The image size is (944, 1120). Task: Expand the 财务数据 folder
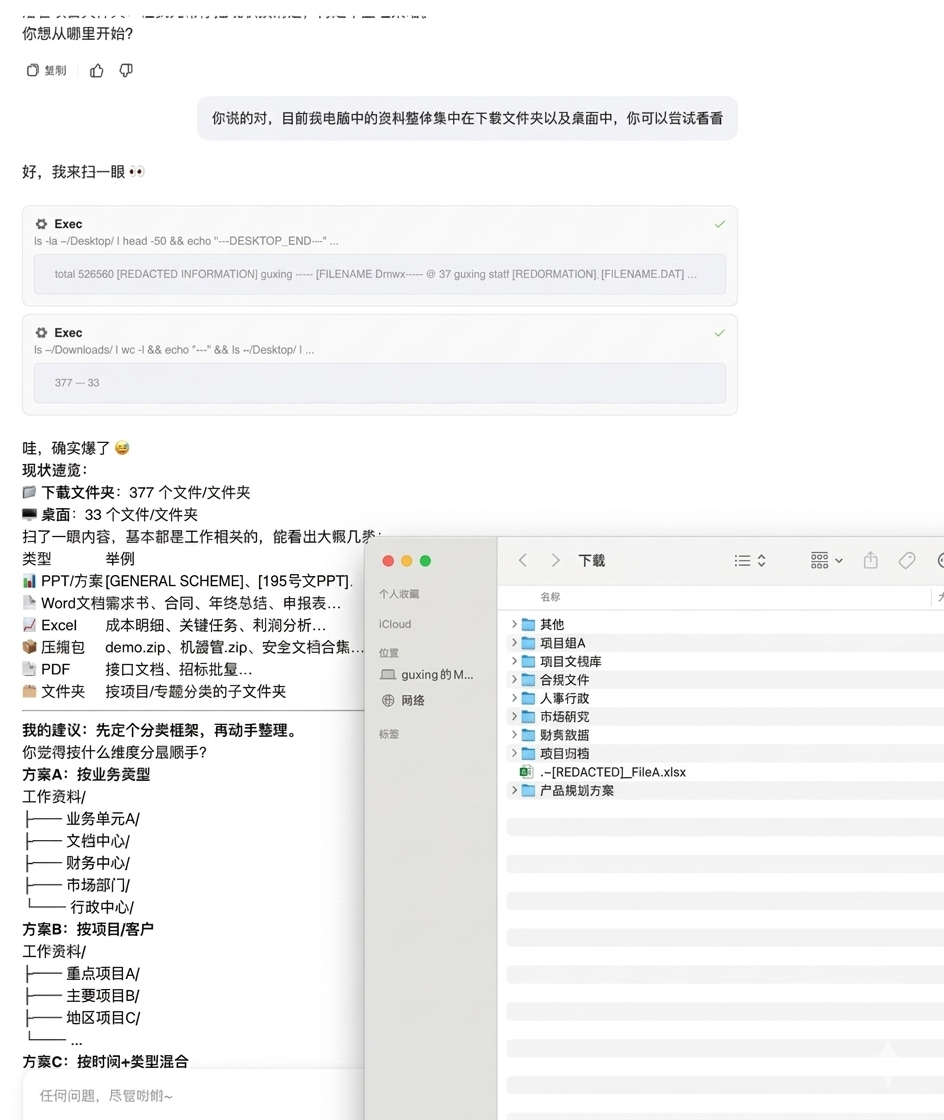point(514,734)
